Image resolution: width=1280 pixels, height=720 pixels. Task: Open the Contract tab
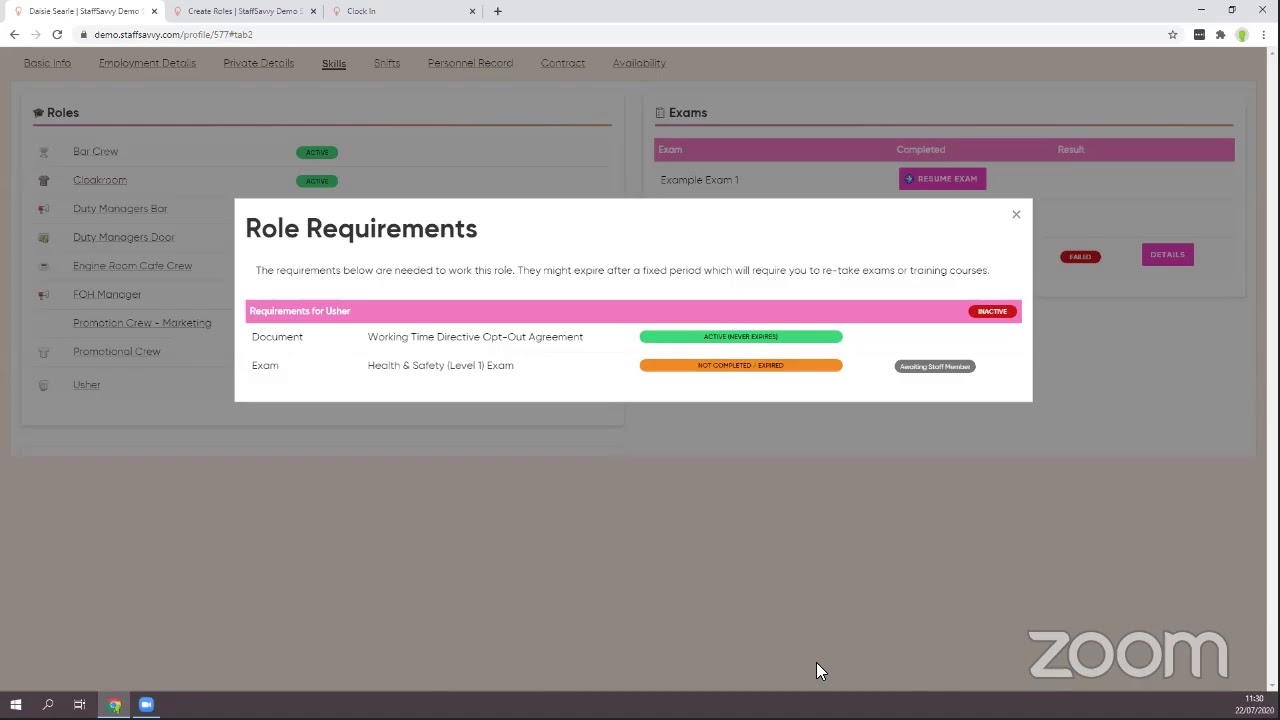tap(563, 63)
